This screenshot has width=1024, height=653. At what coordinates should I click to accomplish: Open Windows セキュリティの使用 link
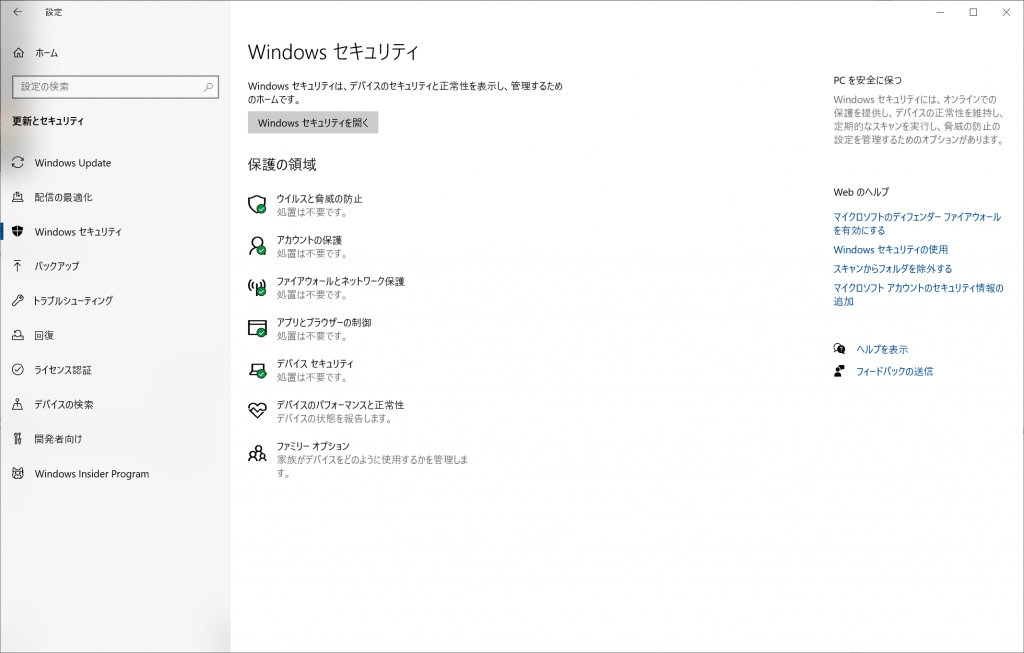click(890, 249)
